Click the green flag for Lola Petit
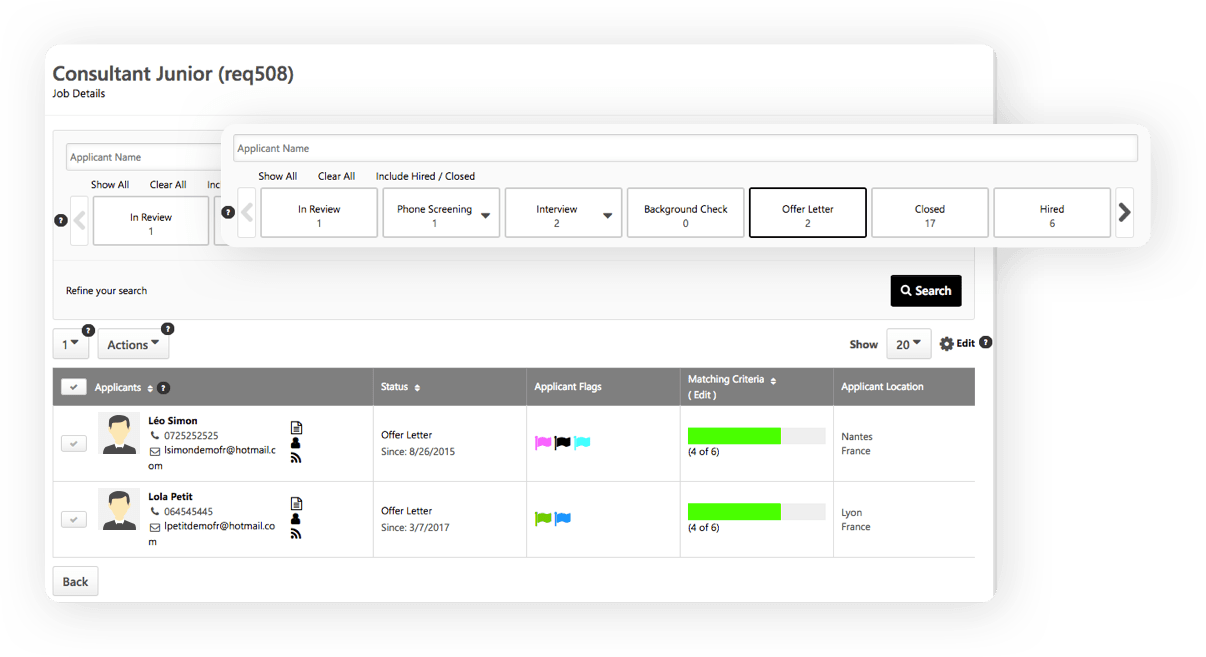 [x=543, y=519]
